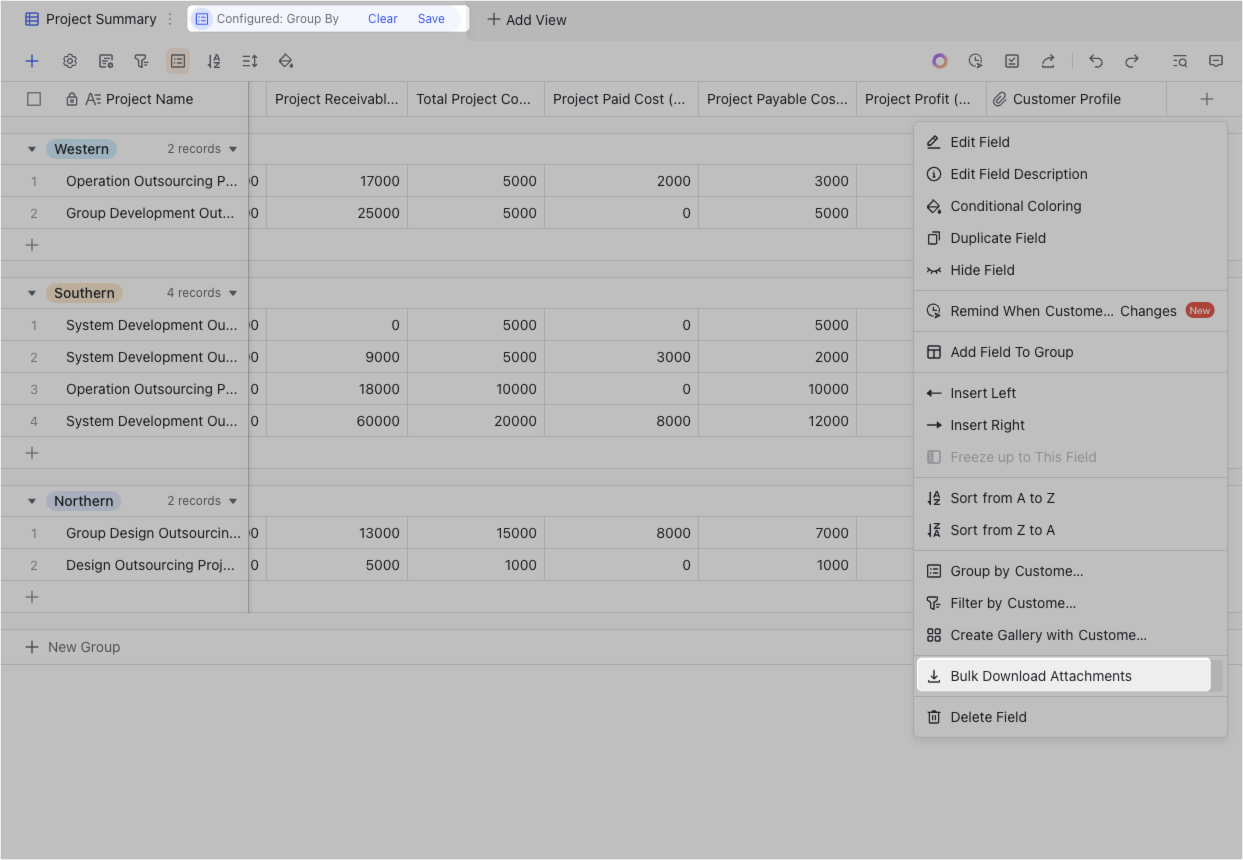
Task: Open the Western 2 records dropdown arrow
Action: tap(233, 149)
